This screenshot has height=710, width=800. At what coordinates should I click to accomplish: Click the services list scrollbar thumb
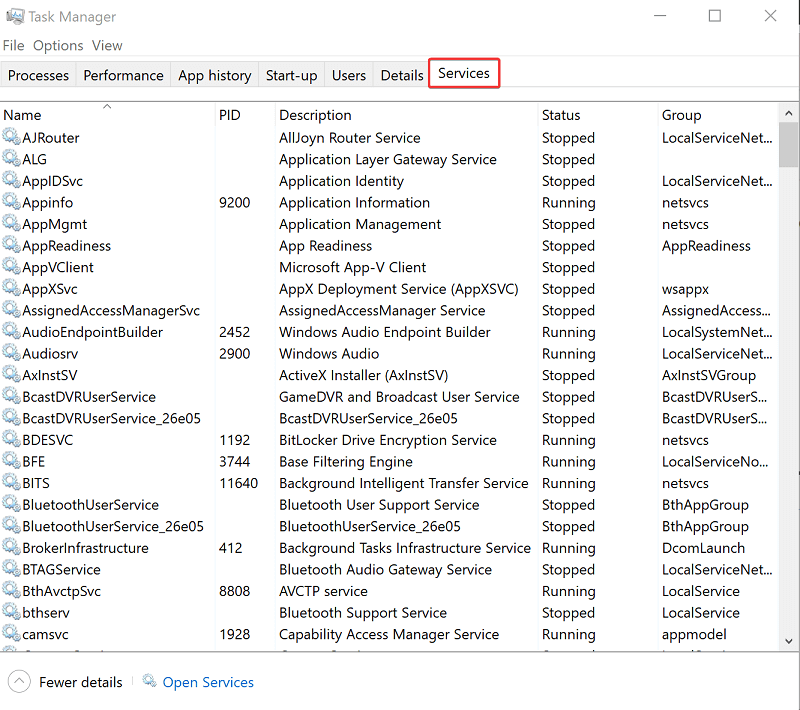pos(789,144)
